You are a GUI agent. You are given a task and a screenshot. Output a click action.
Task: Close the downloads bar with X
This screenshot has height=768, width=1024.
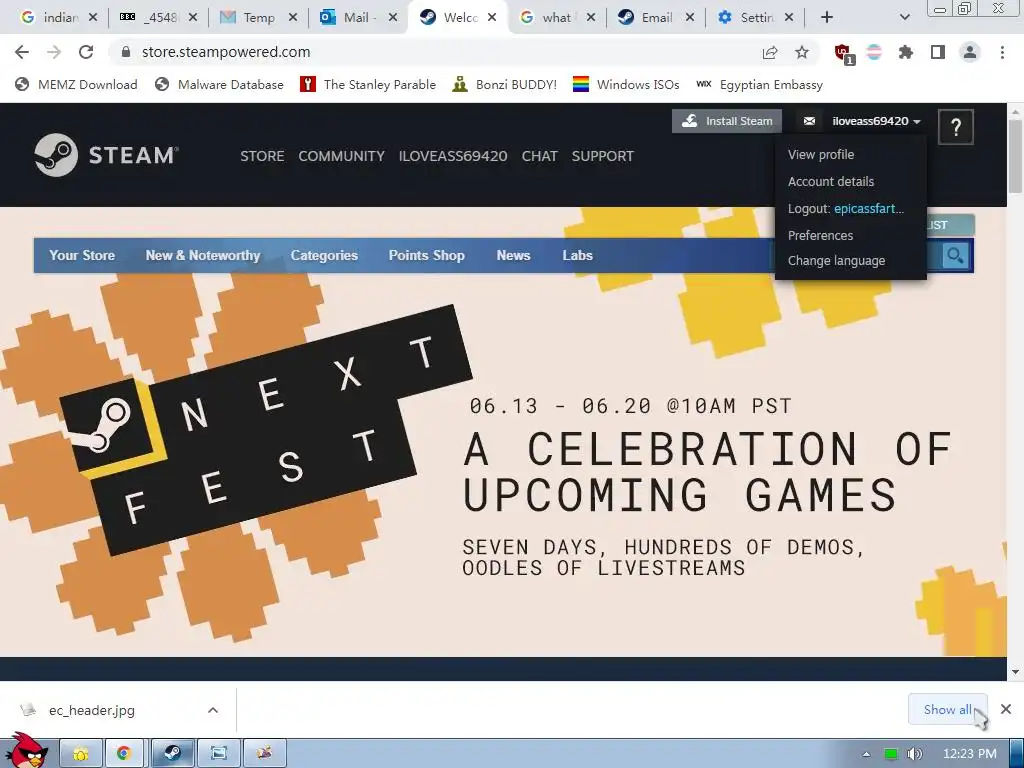[x=1006, y=709]
